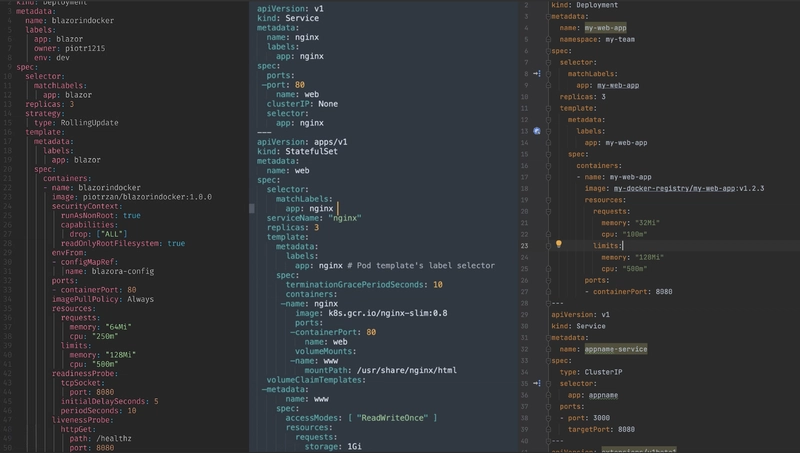
Task: Place cursor on 'limits:' on line 23
Action: [608, 246]
